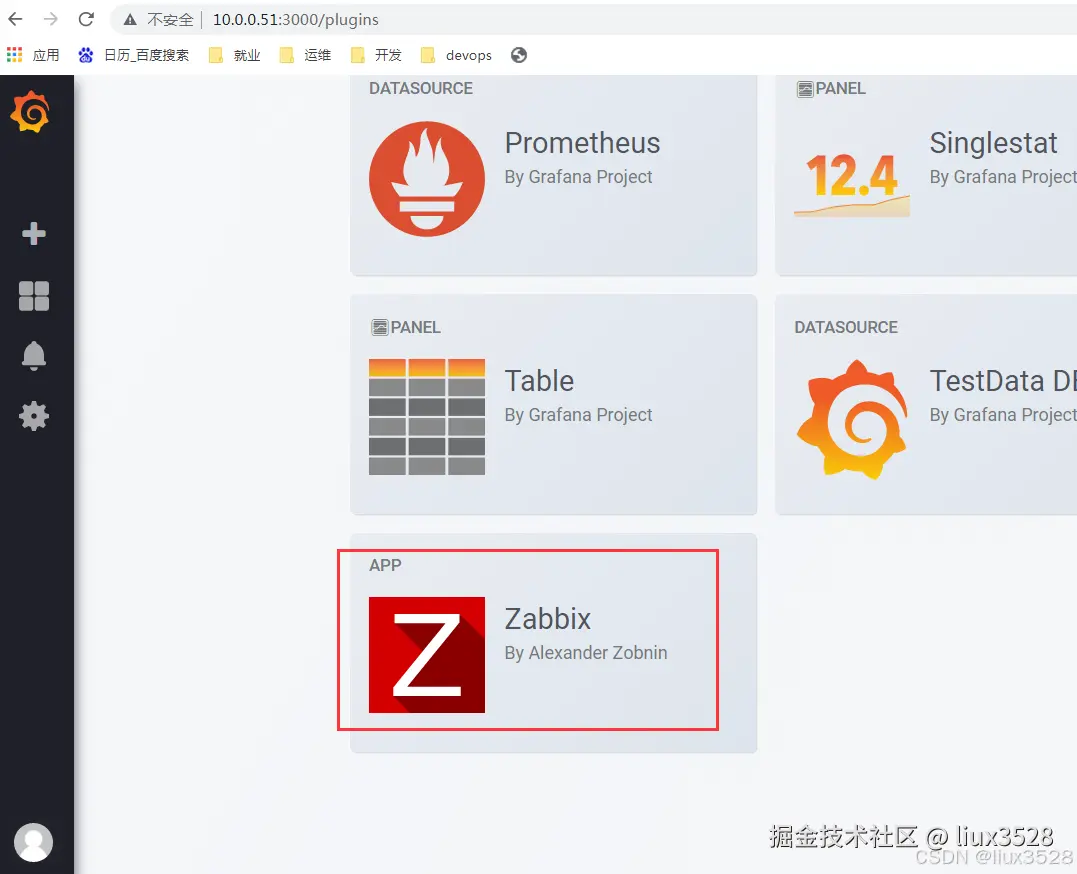Click the browser refresh icon

[86, 18]
